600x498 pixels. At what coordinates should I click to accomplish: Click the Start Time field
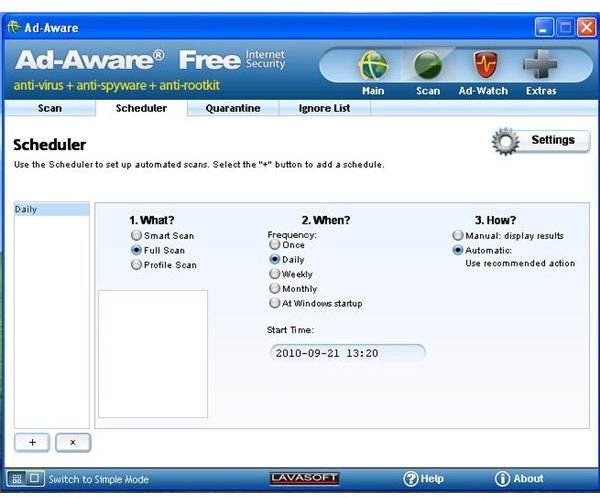click(347, 353)
